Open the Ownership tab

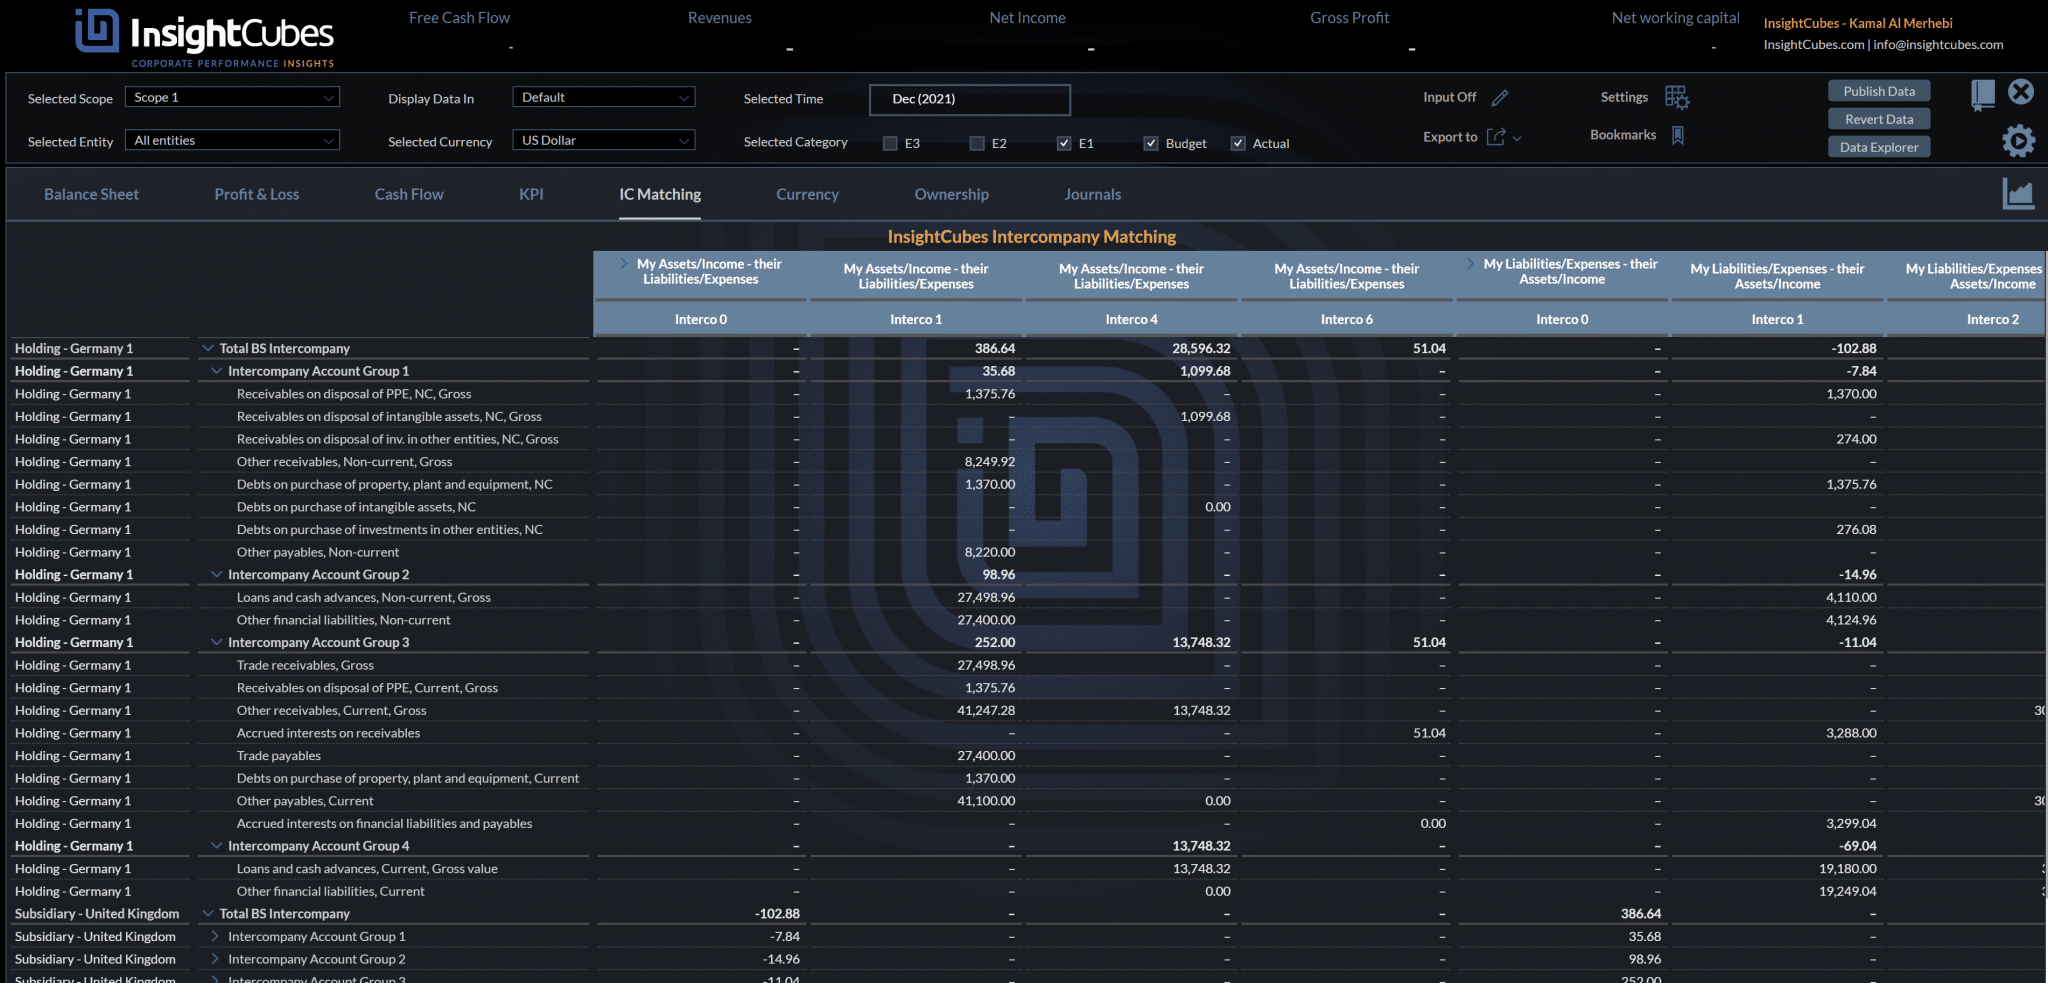tap(951, 194)
